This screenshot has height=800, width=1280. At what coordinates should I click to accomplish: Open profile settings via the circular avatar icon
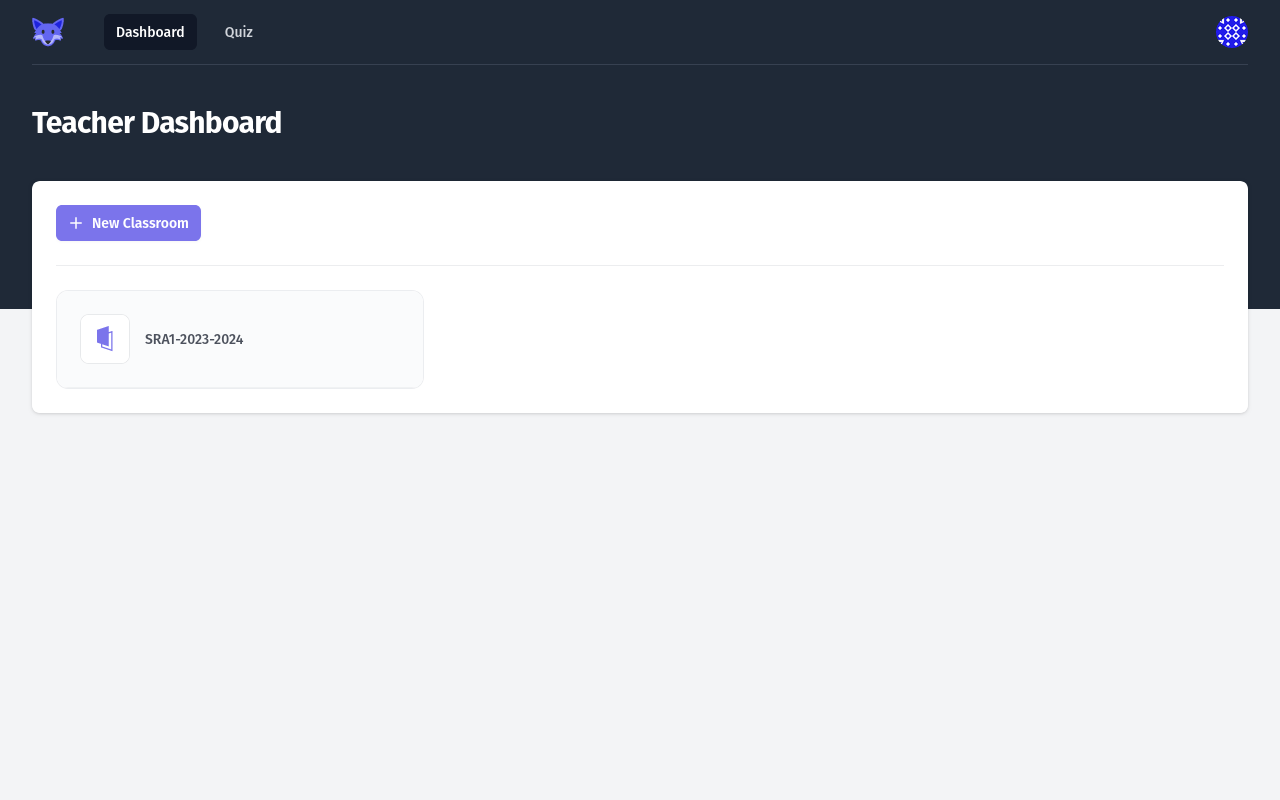point(1232,31)
